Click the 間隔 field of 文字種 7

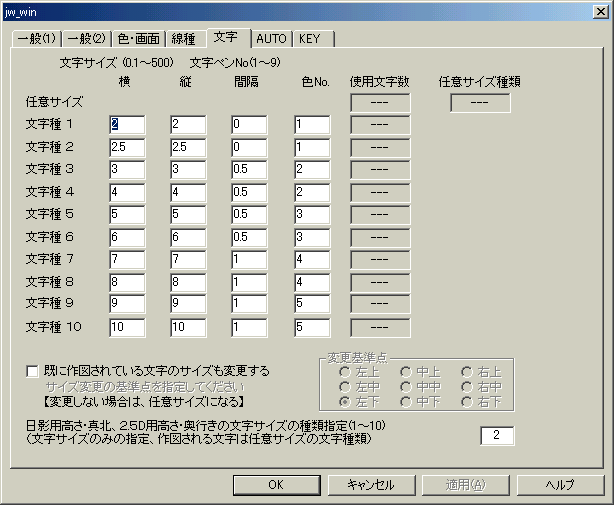tap(249, 260)
